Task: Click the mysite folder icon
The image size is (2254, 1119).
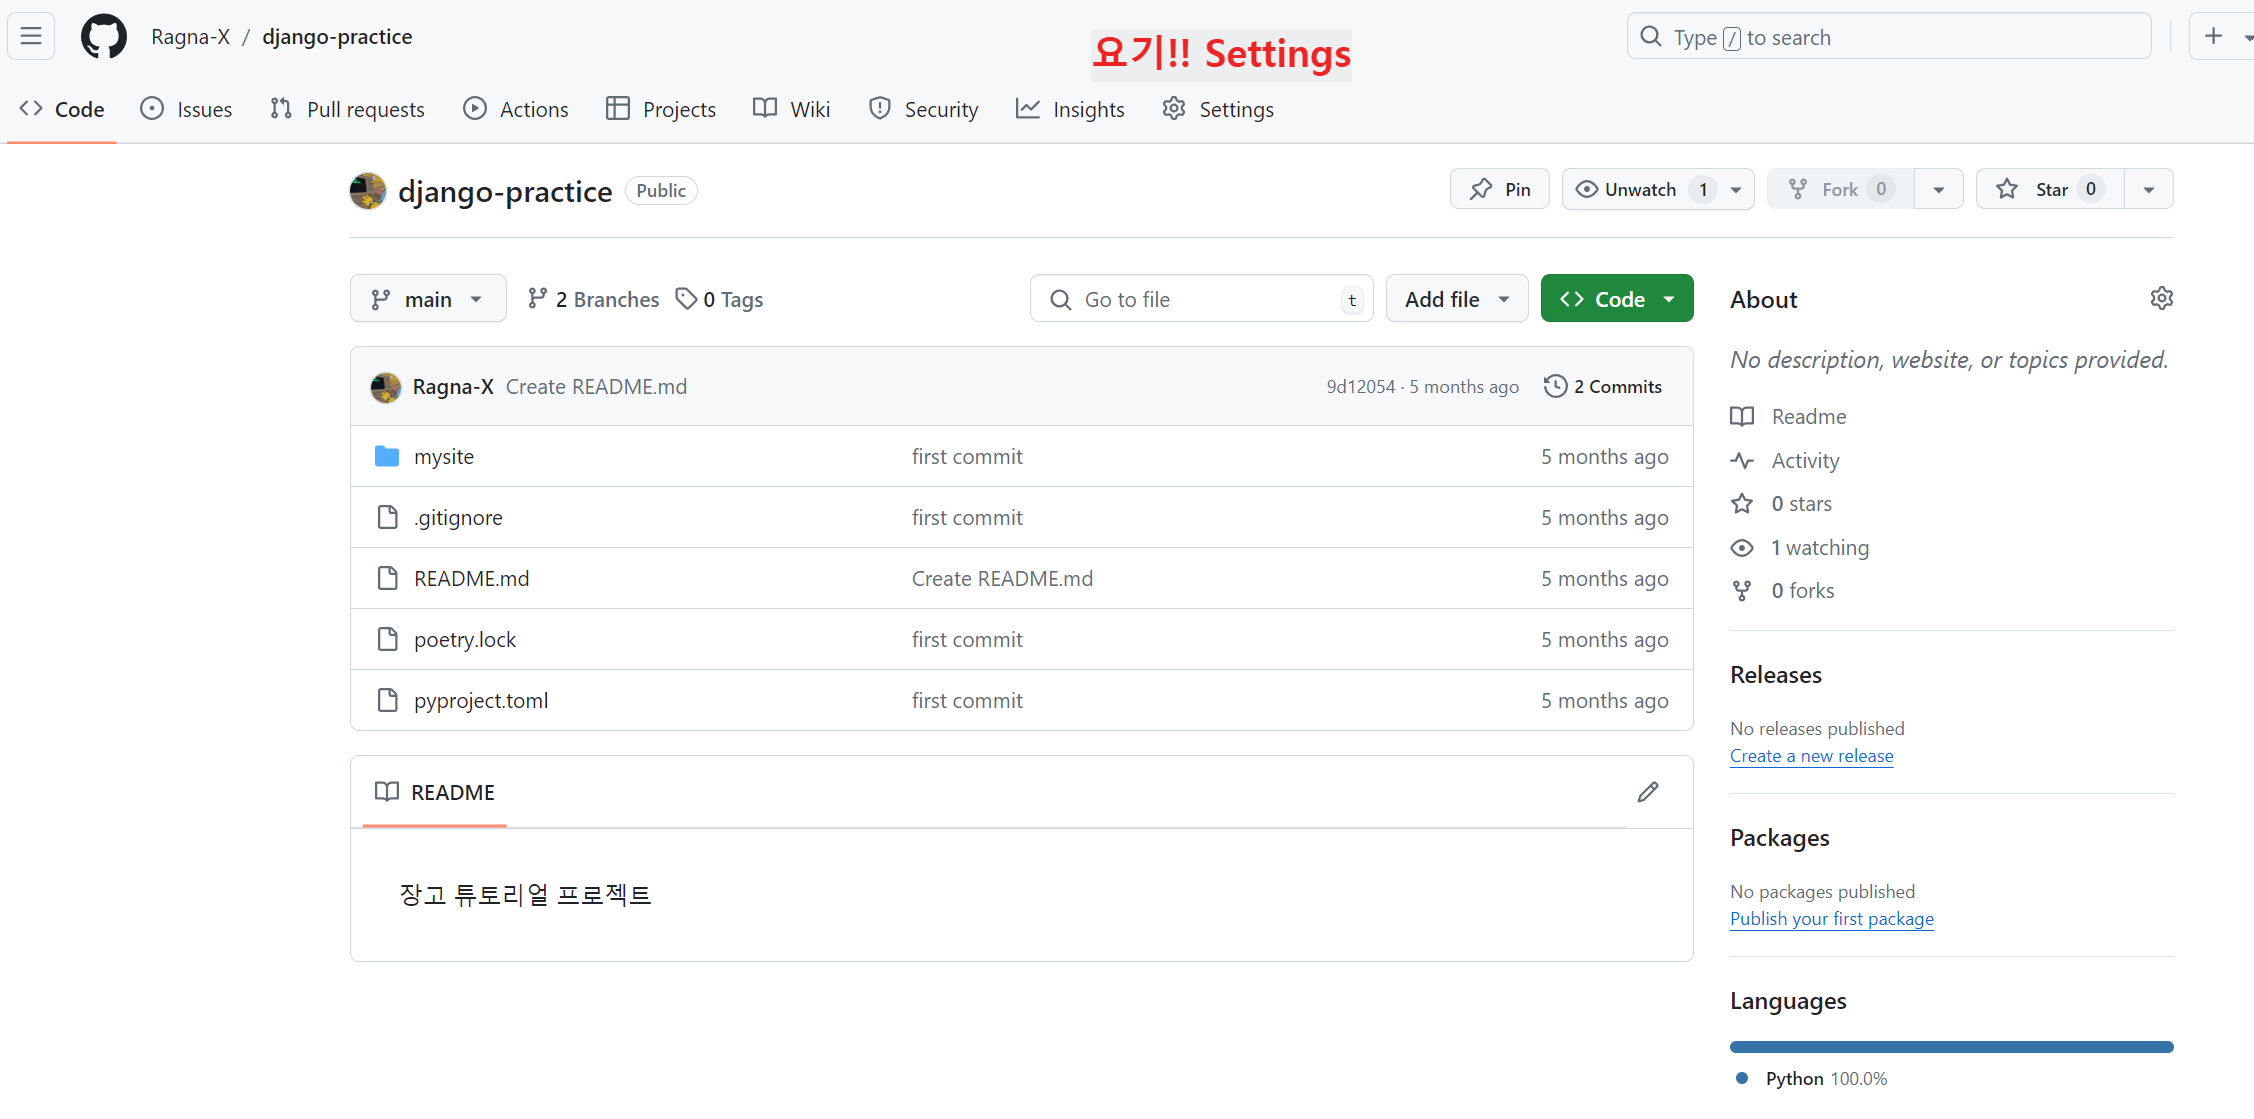Action: 387,457
